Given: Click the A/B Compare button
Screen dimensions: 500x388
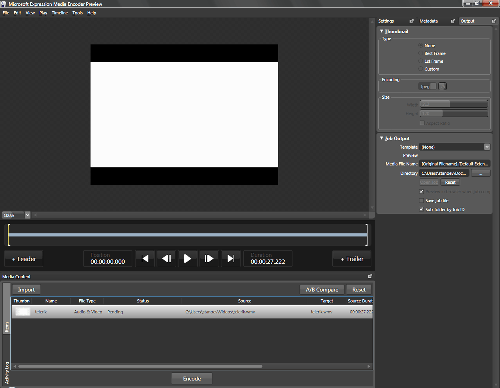Looking at the screenshot, I should point(322,289).
